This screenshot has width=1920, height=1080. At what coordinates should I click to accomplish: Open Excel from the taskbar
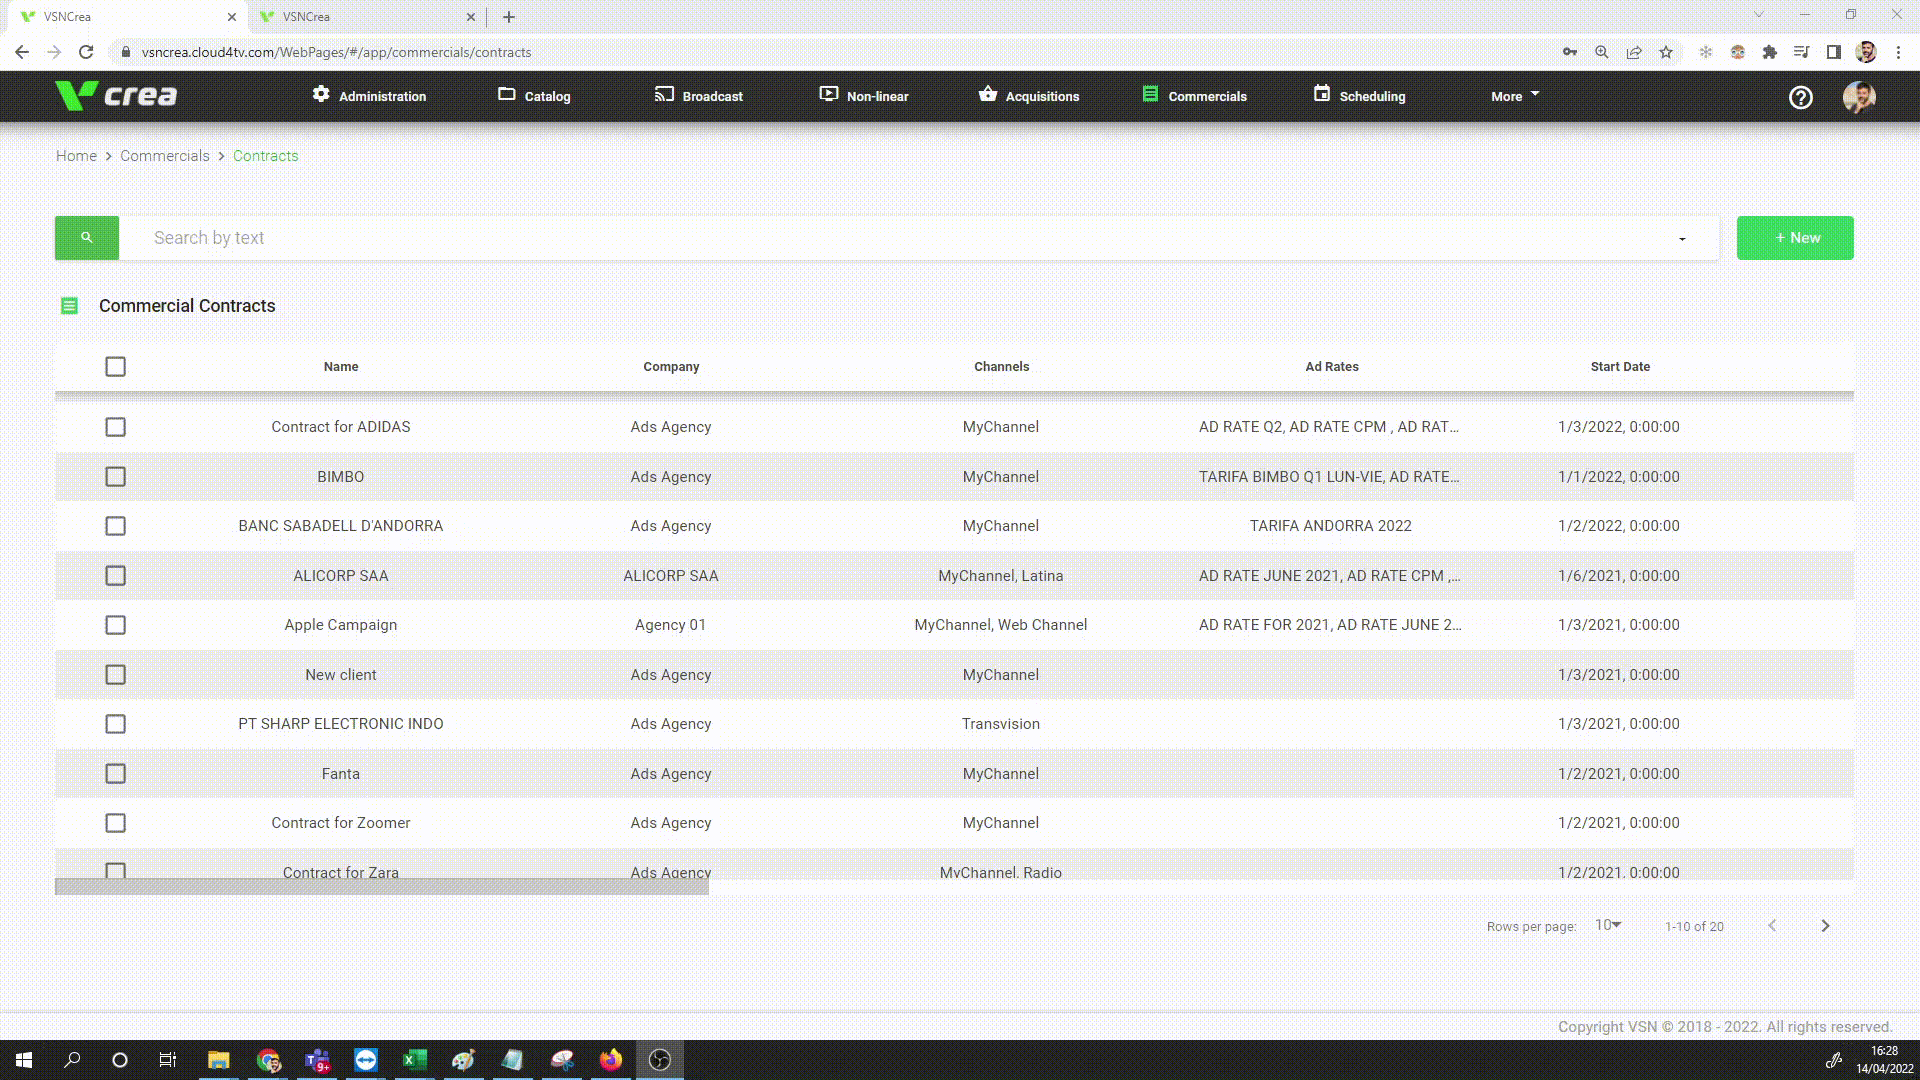click(x=415, y=1060)
